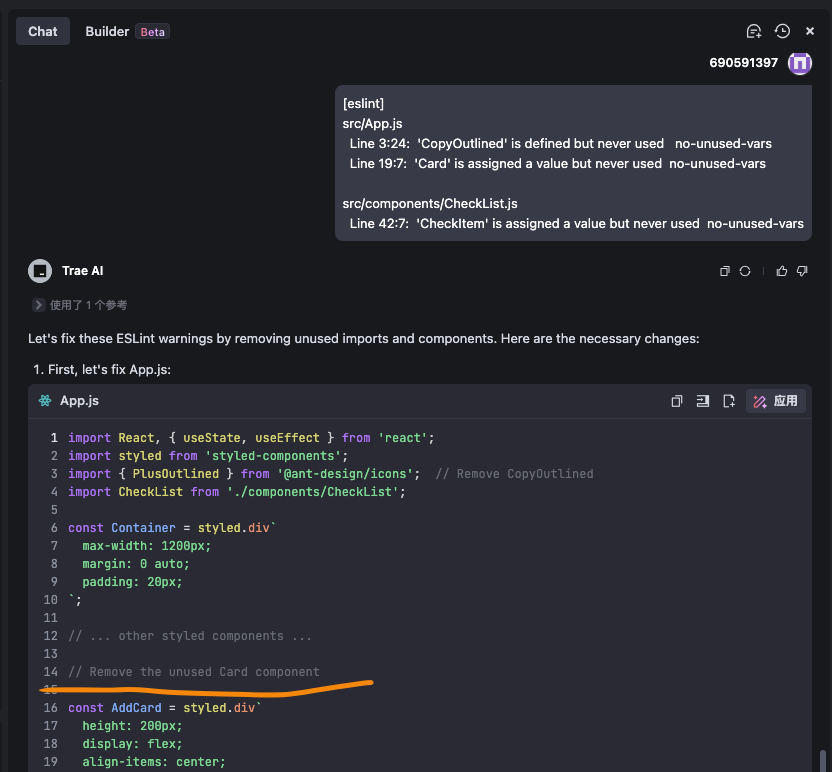Apply code changes with 应用 button

tap(776, 401)
